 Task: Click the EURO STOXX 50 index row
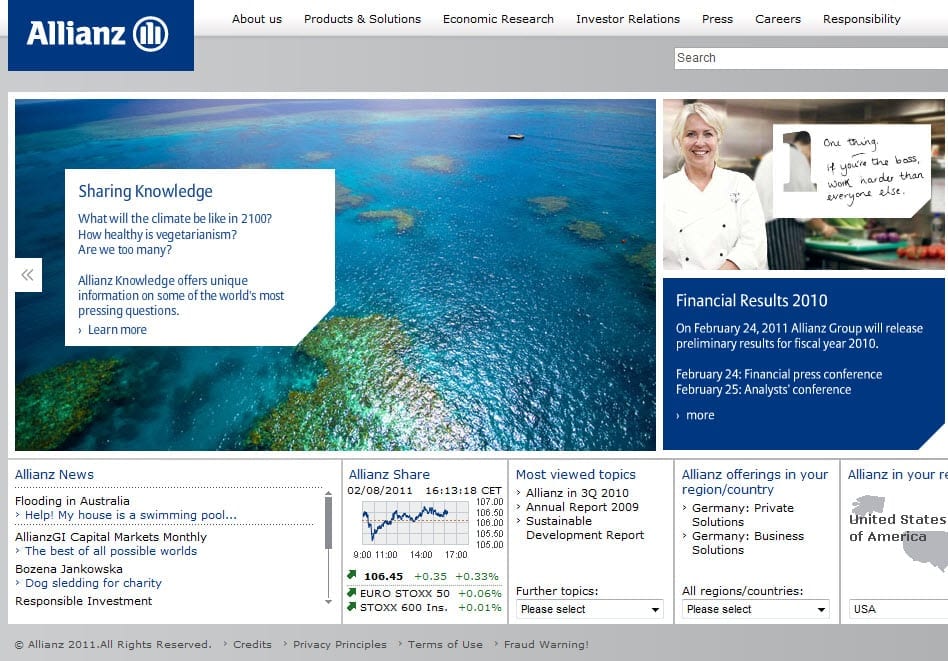coord(424,593)
